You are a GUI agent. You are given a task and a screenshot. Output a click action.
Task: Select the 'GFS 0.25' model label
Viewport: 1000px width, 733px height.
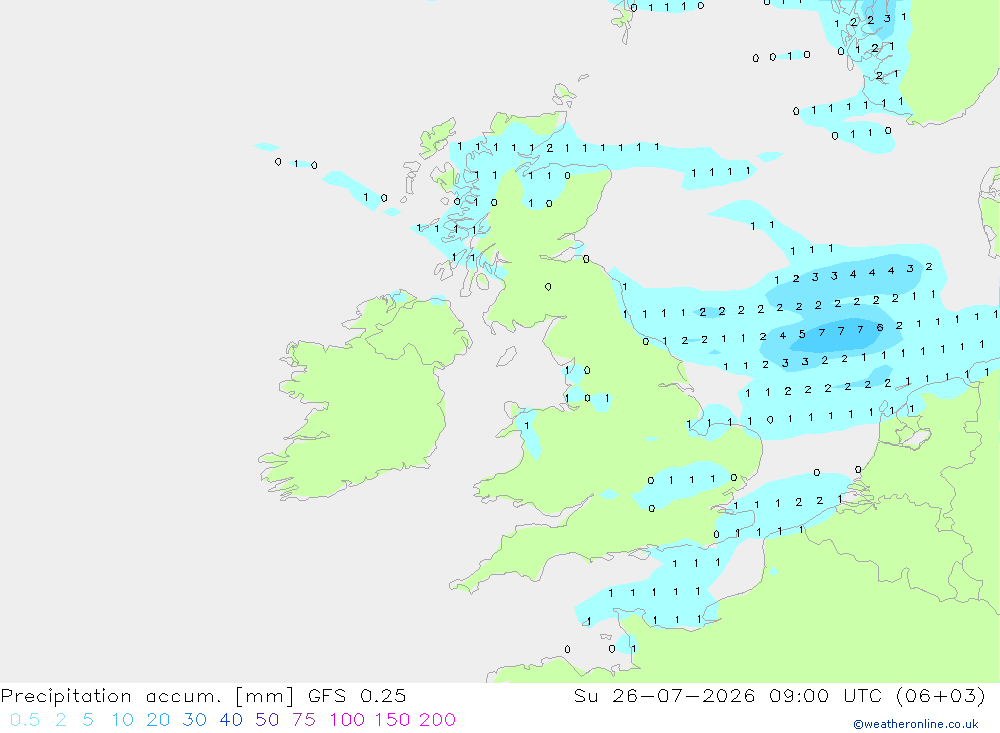click(357, 696)
